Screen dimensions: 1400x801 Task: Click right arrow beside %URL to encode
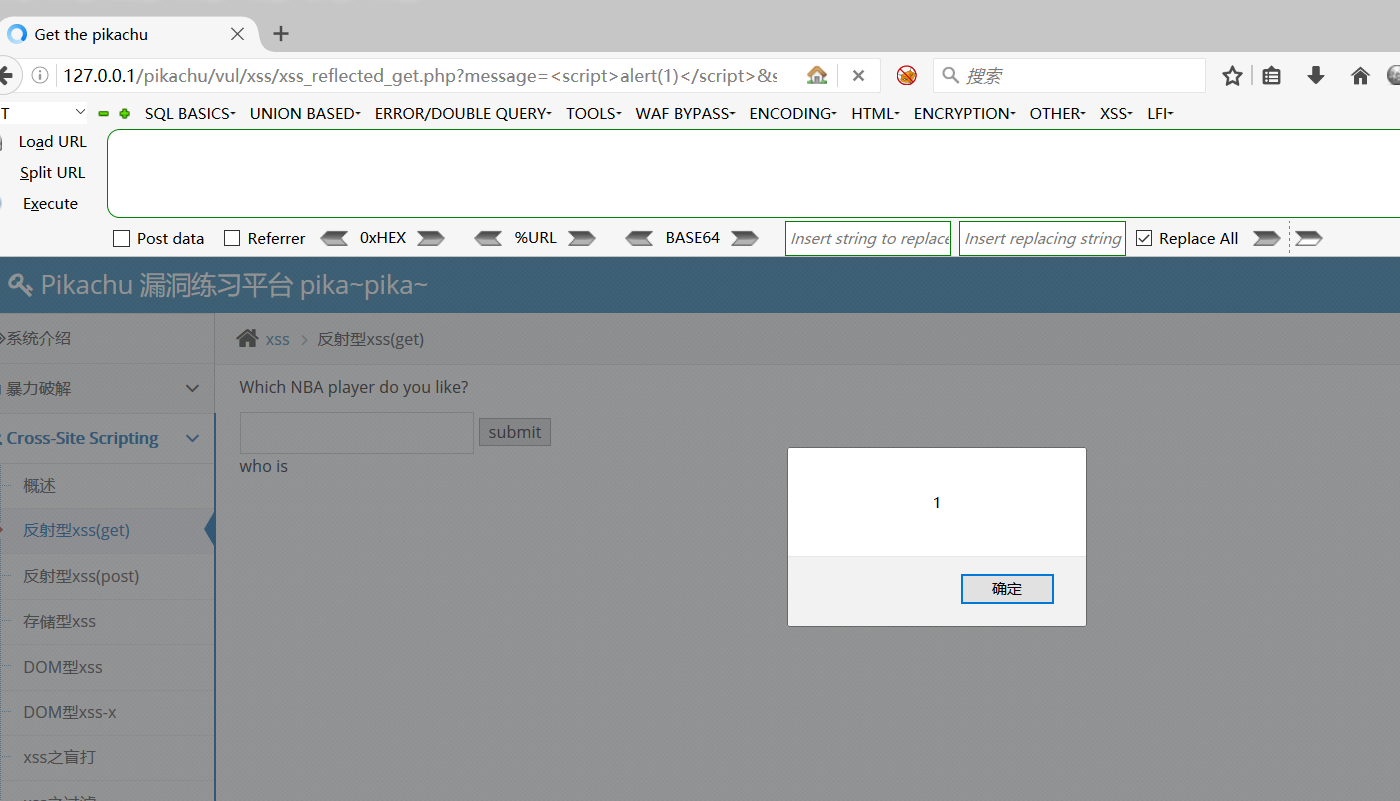(582, 238)
